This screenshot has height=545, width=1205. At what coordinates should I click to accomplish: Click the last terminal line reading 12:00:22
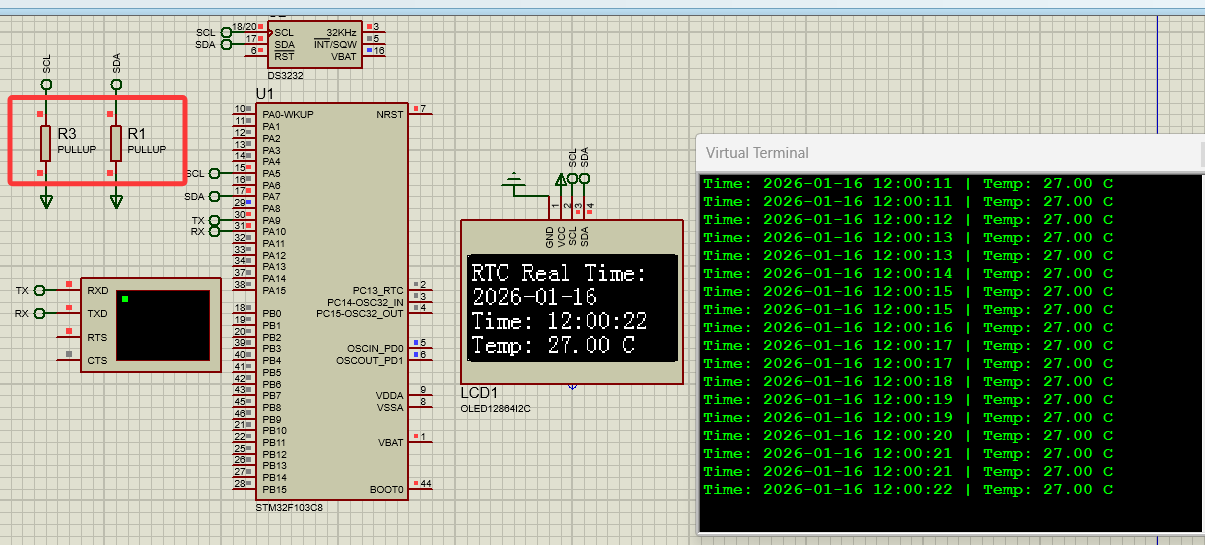(x=908, y=489)
